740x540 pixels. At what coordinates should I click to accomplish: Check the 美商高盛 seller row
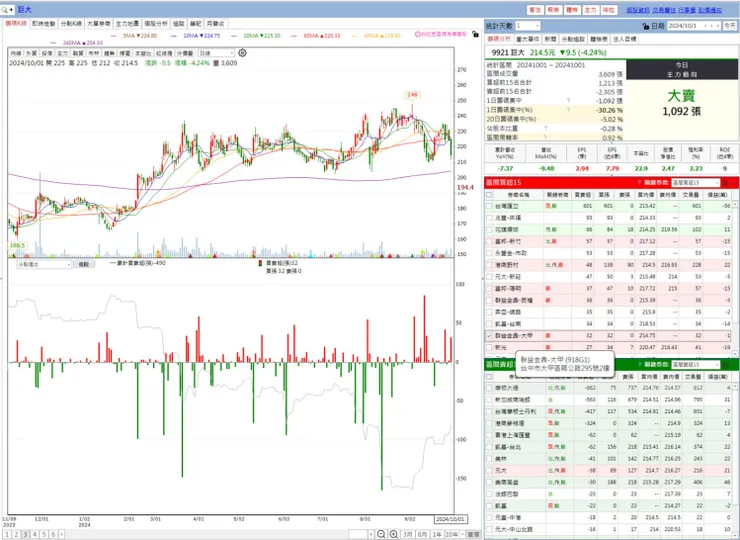[489, 482]
